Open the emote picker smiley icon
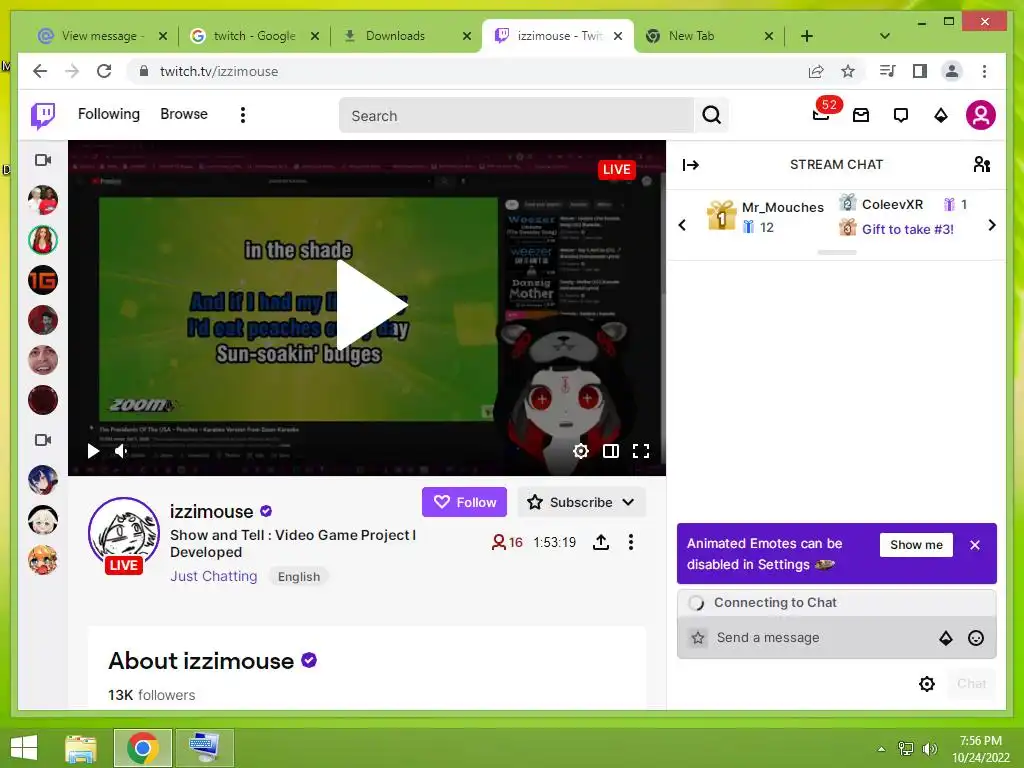Viewport: 1024px width, 768px height. (x=975, y=638)
